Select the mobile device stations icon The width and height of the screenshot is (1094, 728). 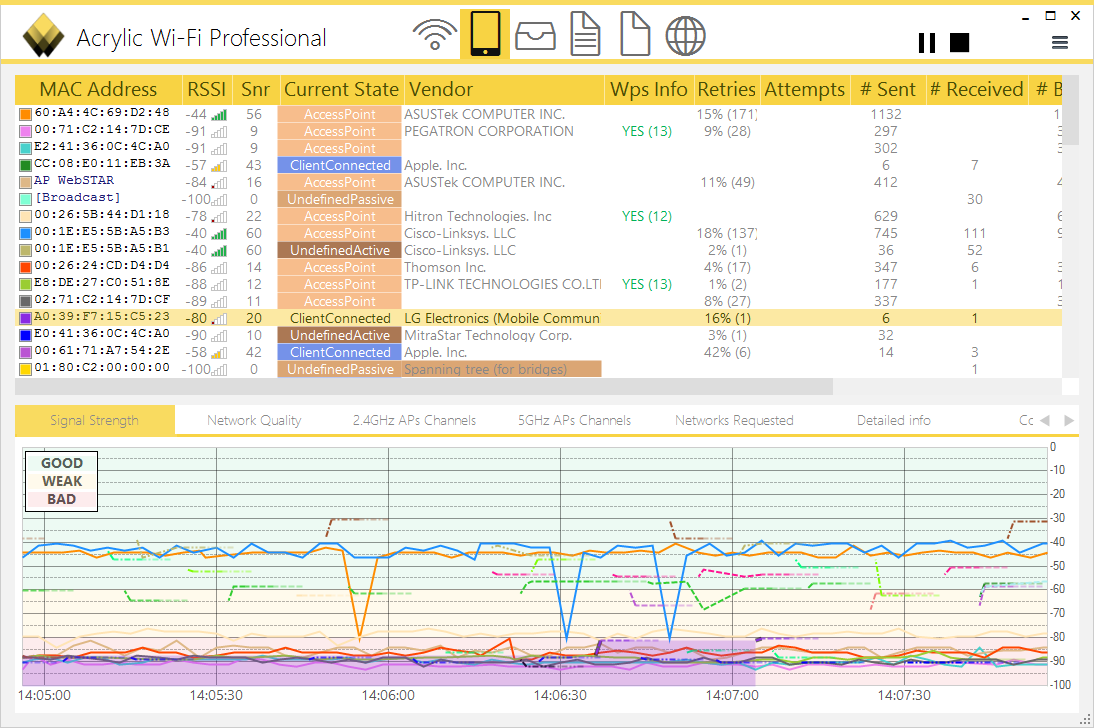tap(485, 35)
